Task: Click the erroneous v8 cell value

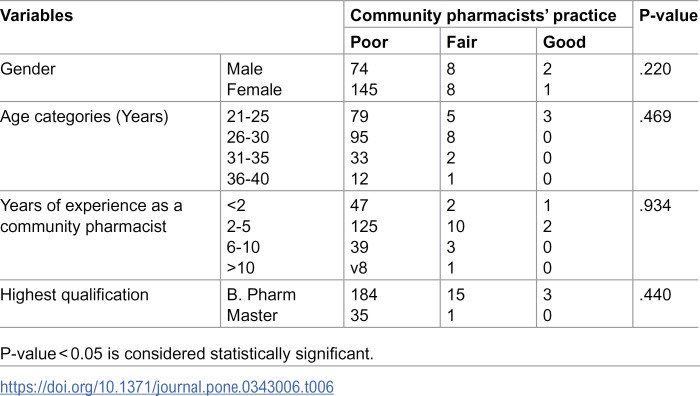Action: (x=359, y=268)
